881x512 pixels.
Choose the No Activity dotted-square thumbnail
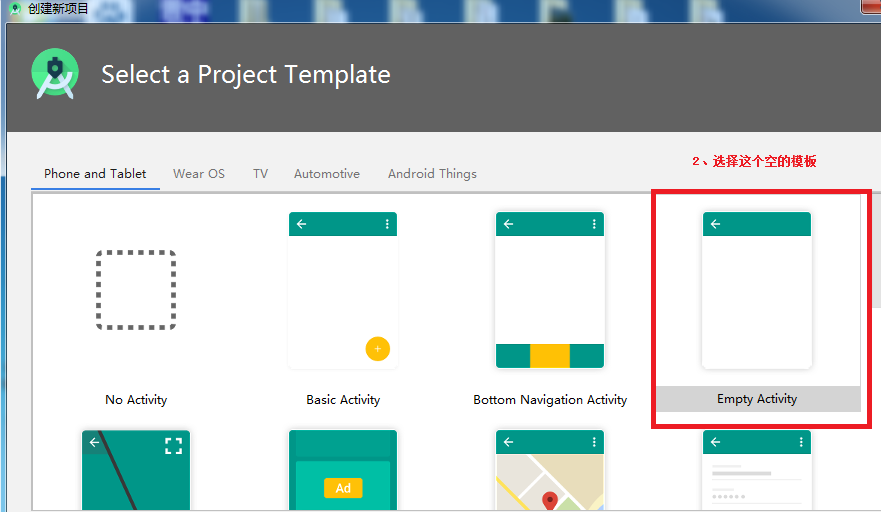[x=136, y=290]
